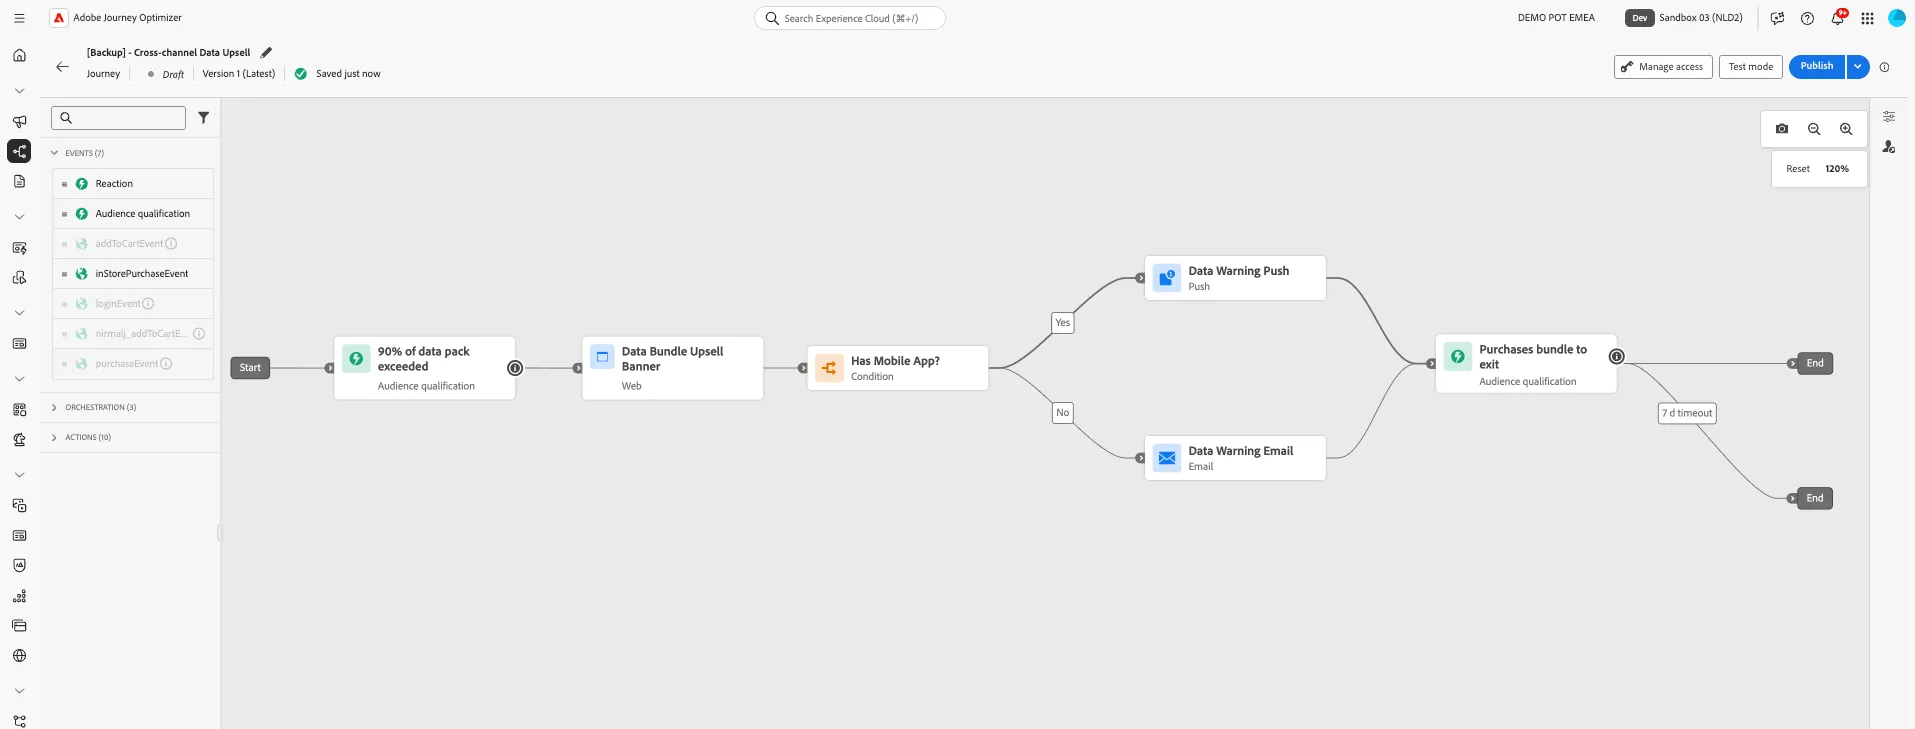This screenshot has height=729, width=1915.
Task: Click the back arrow to leave journey
Action: 62,67
